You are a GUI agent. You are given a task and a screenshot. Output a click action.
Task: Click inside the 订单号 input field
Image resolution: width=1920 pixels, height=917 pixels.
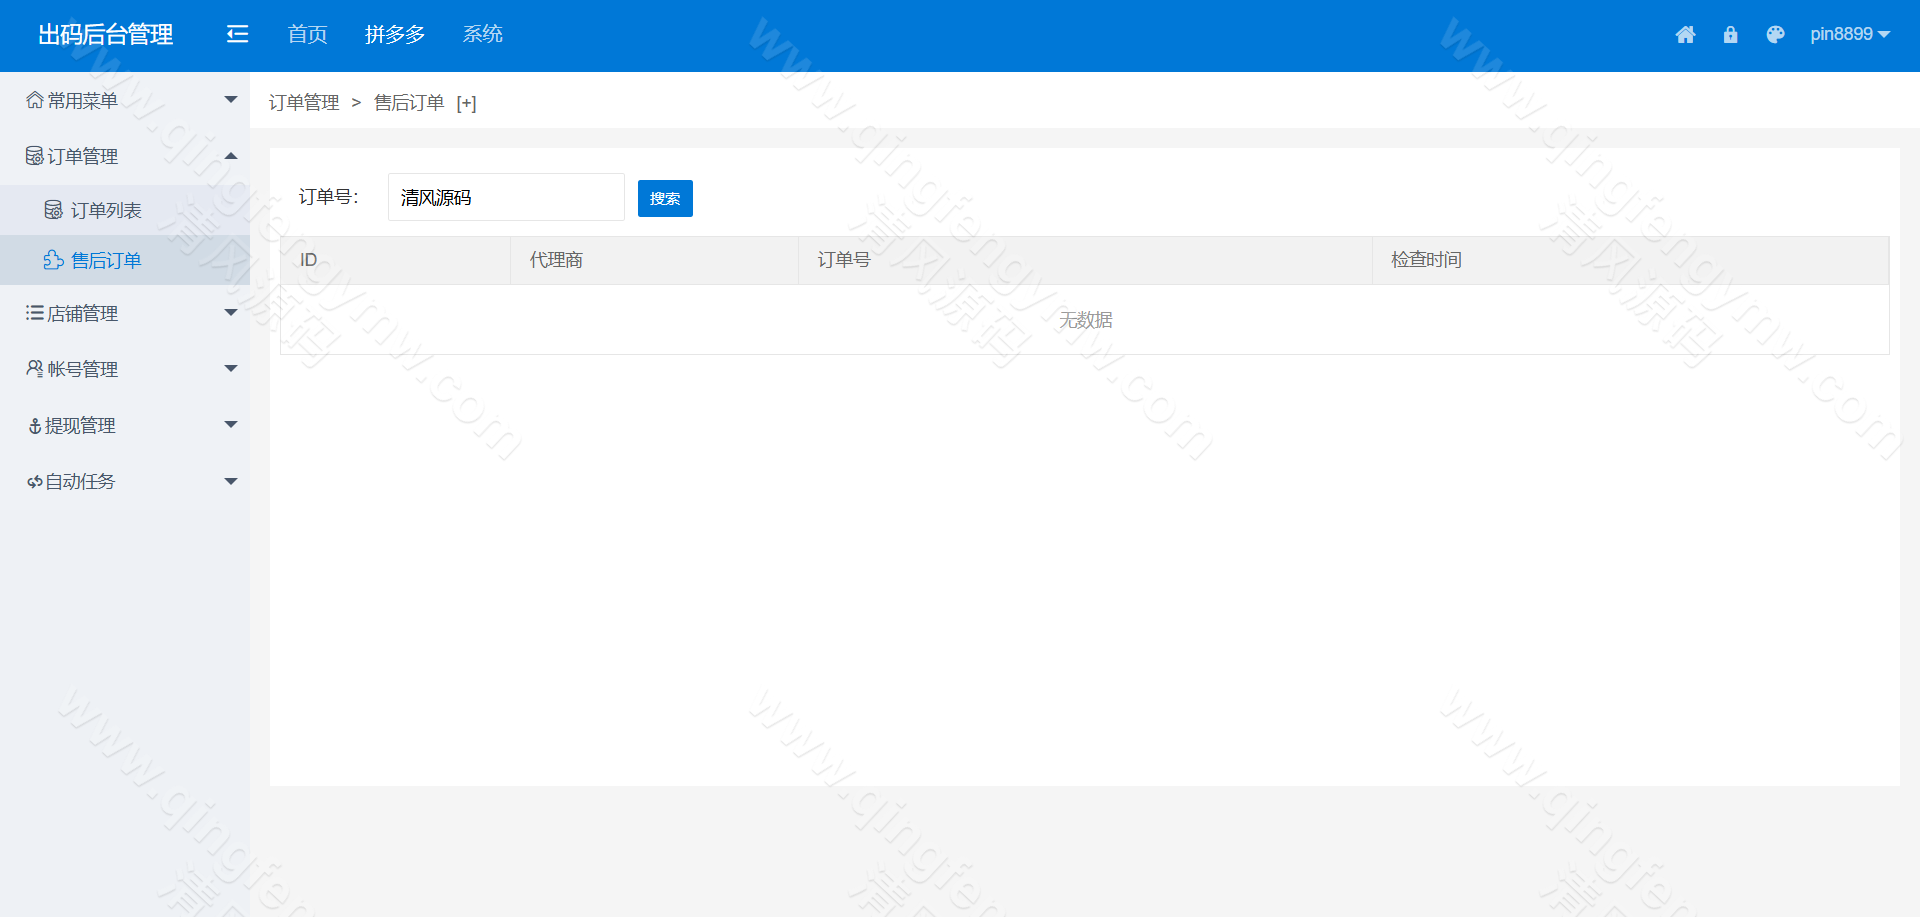pyautogui.click(x=505, y=197)
